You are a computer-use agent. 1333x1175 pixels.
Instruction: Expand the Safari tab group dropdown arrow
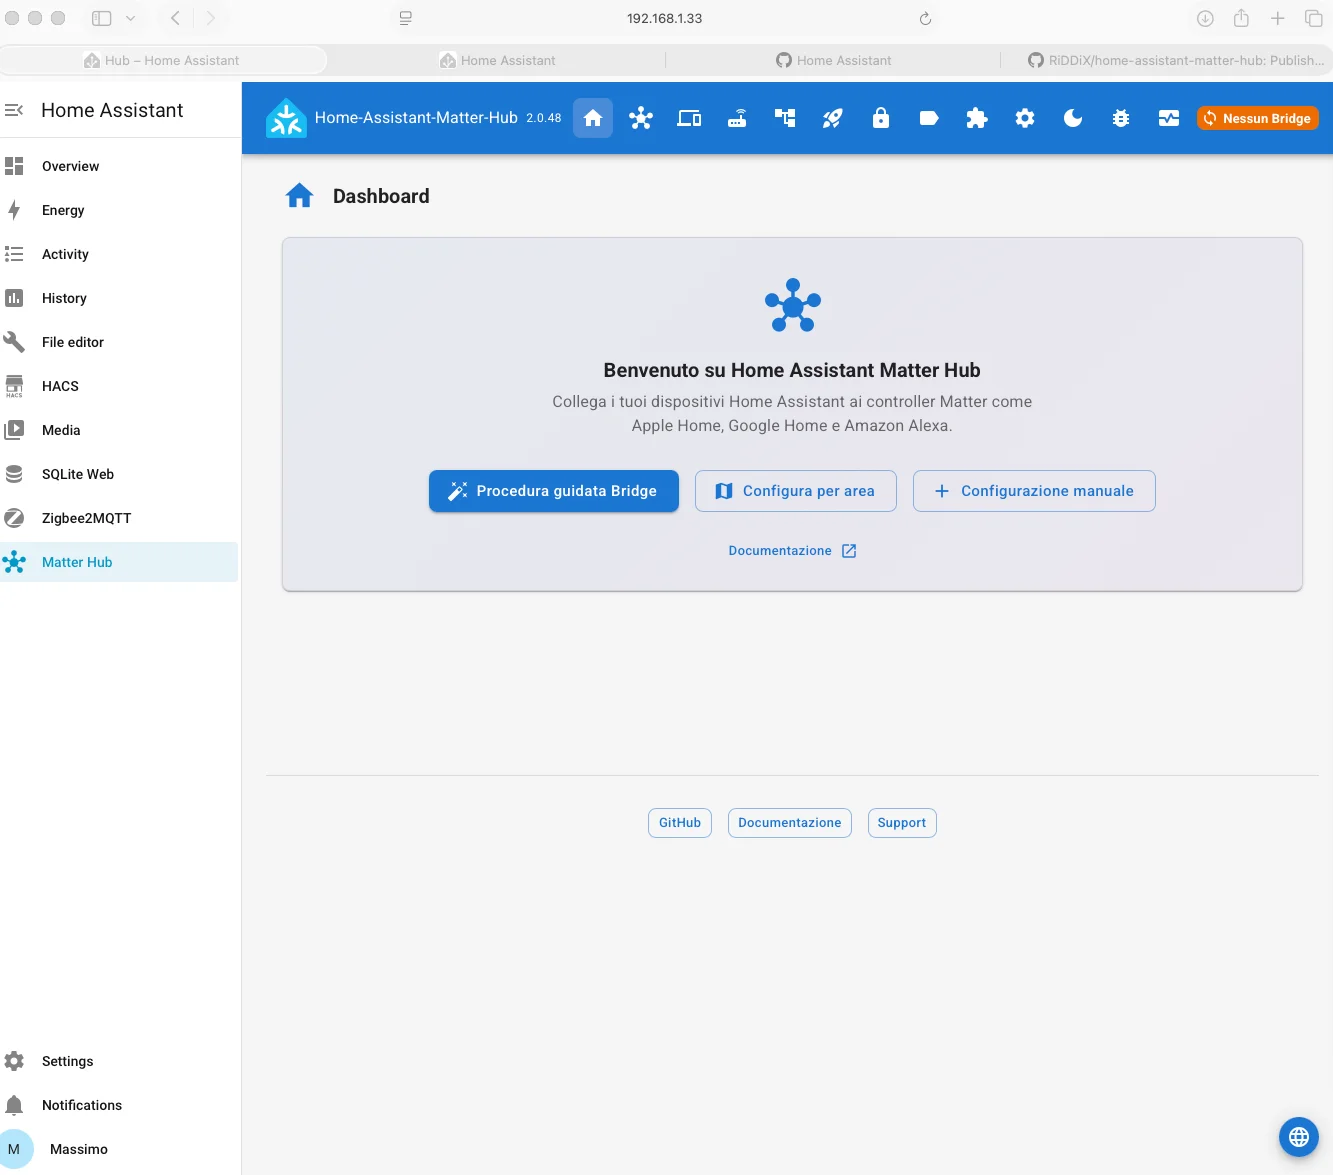point(130,18)
